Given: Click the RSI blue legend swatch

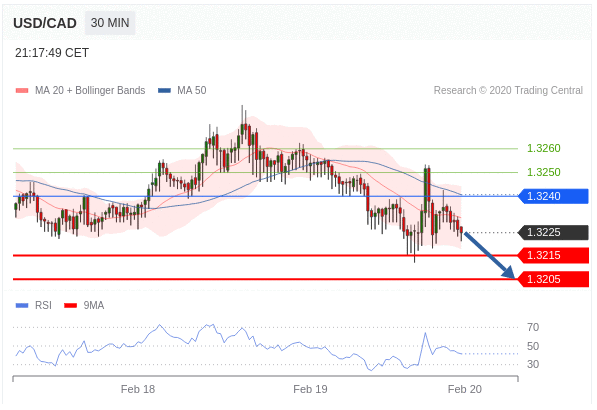Looking at the screenshot, I should (x=22, y=305).
